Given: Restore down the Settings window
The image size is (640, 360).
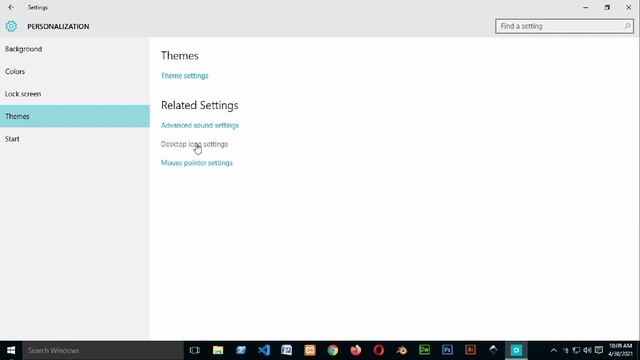Looking at the screenshot, I should (607, 7).
